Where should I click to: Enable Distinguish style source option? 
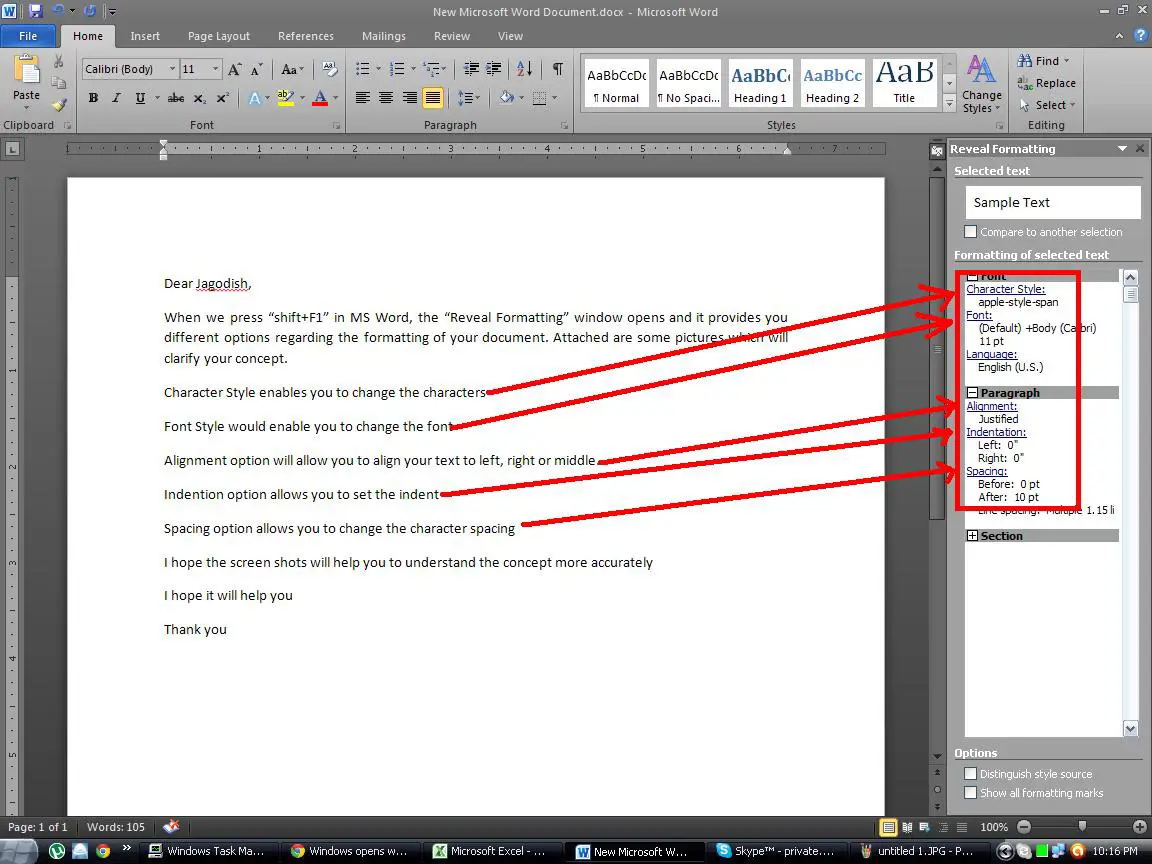pos(971,774)
